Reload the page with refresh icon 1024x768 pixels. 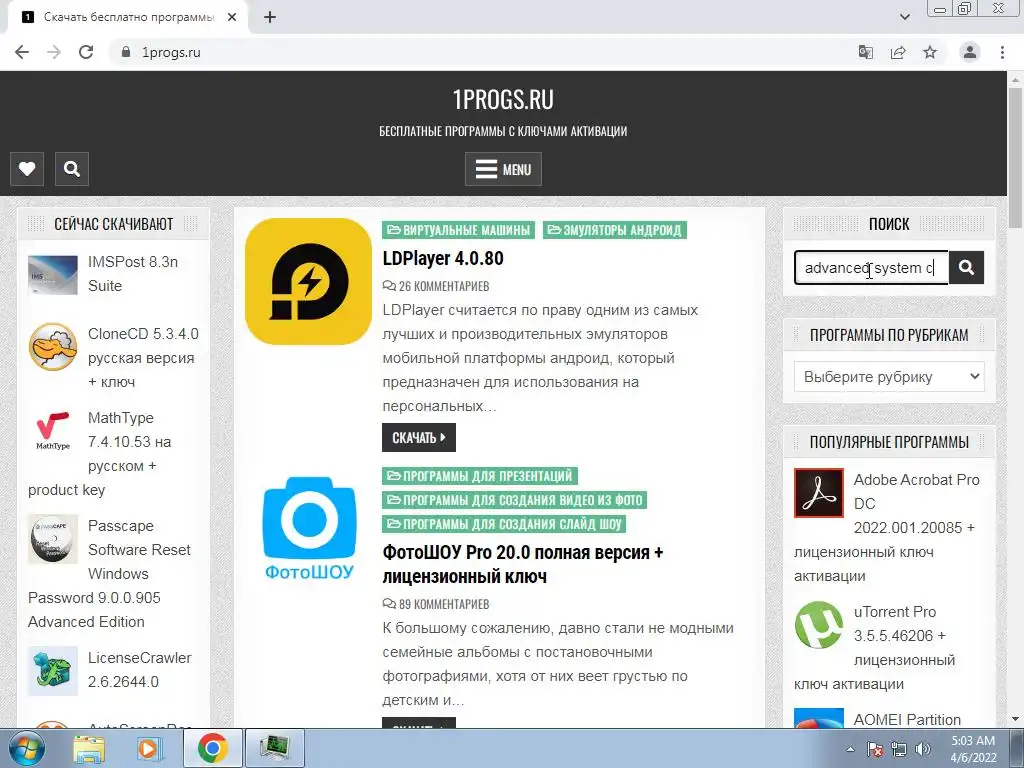[86, 52]
